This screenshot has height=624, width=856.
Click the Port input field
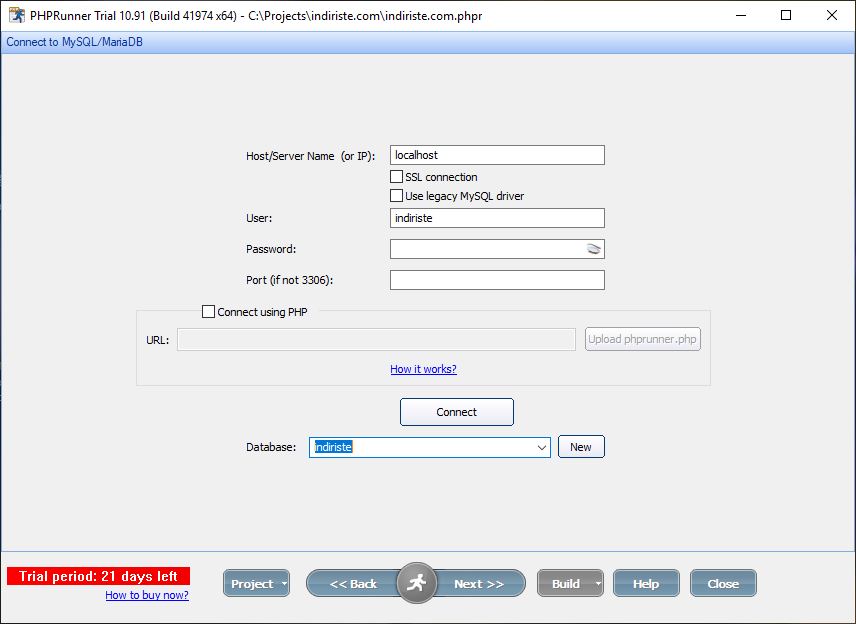point(497,280)
